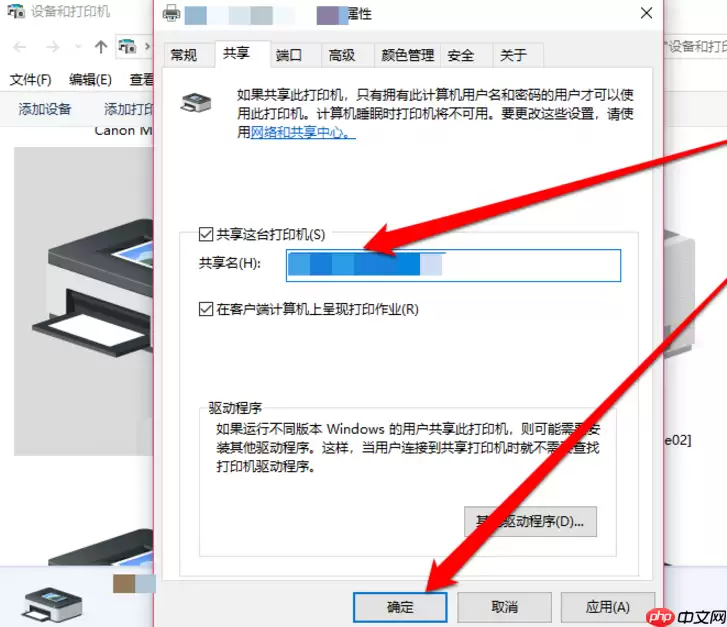Click 设备和打印机 window title icon
727x627 pixels.
click(x=16, y=11)
